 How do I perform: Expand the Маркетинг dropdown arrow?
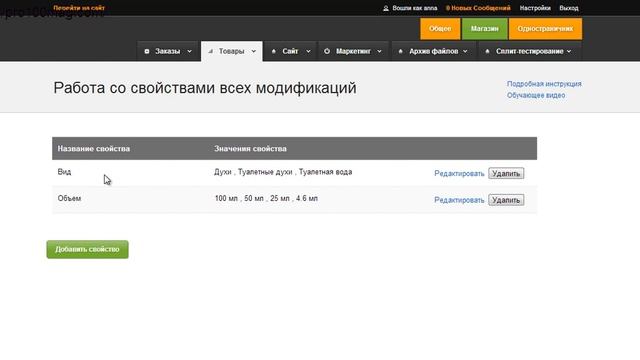pos(379,51)
